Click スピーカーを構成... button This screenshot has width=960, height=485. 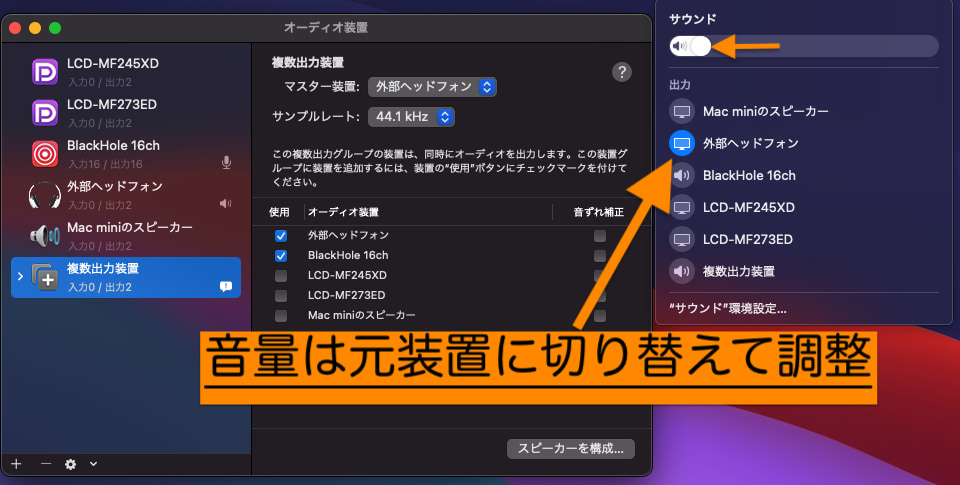(x=571, y=448)
